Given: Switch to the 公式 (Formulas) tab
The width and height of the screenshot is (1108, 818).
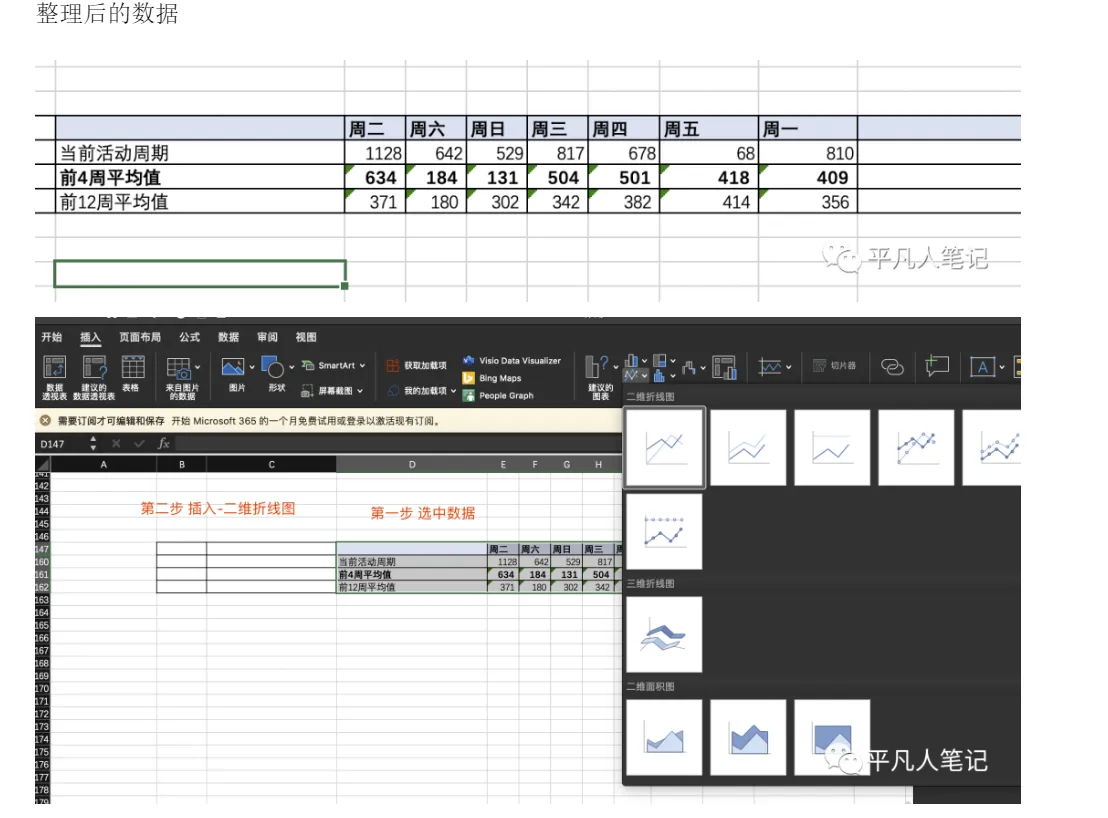Looking at the screenshot, I should (189, 337).
